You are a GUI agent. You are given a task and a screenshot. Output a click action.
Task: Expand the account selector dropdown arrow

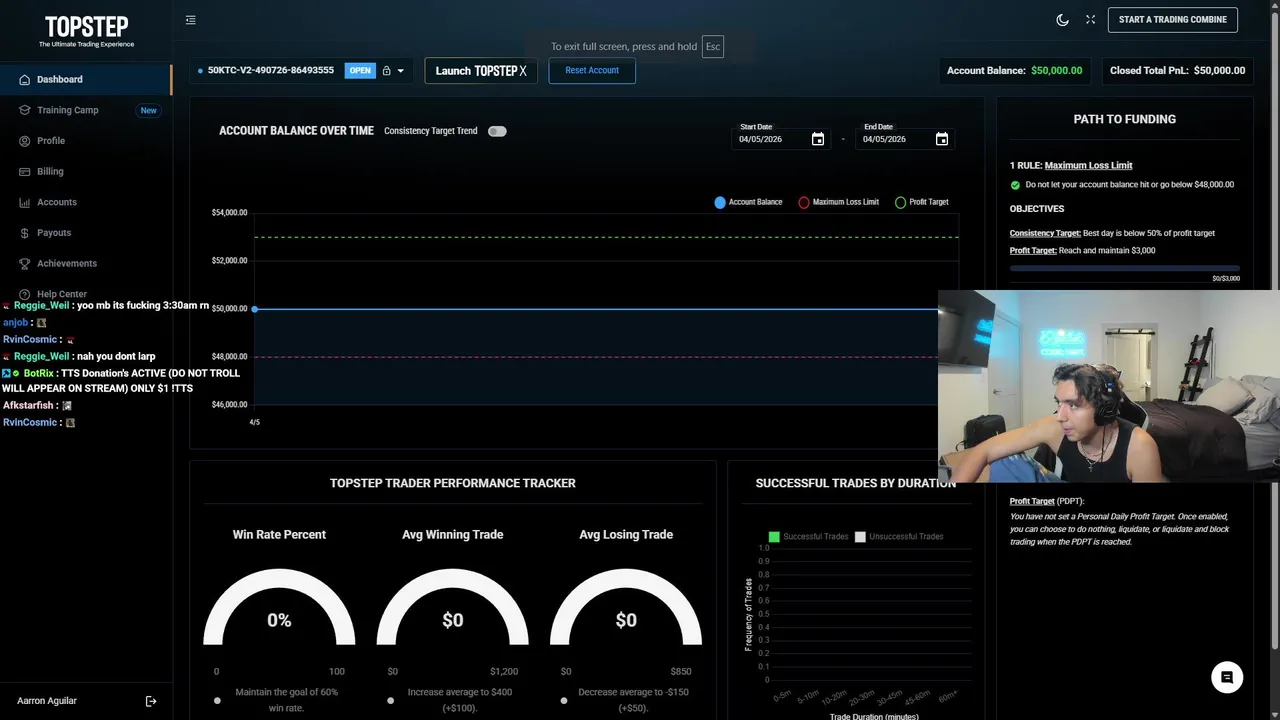click(401, 71)
